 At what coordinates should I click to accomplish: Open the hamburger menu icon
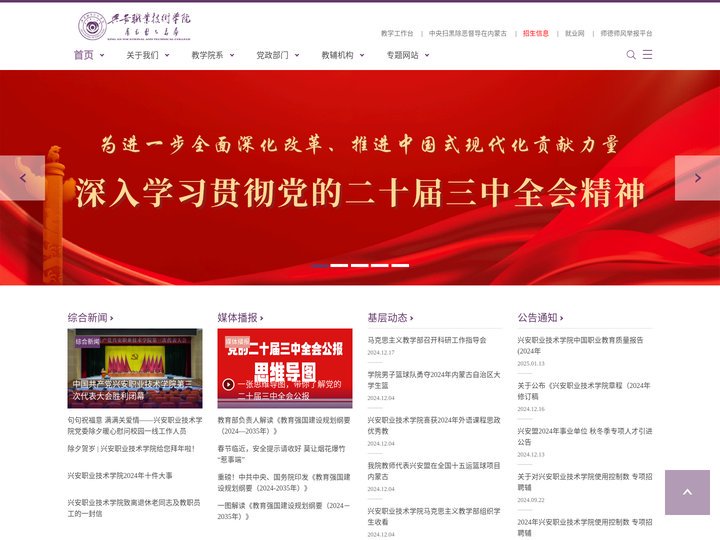(x=647, y=55)
